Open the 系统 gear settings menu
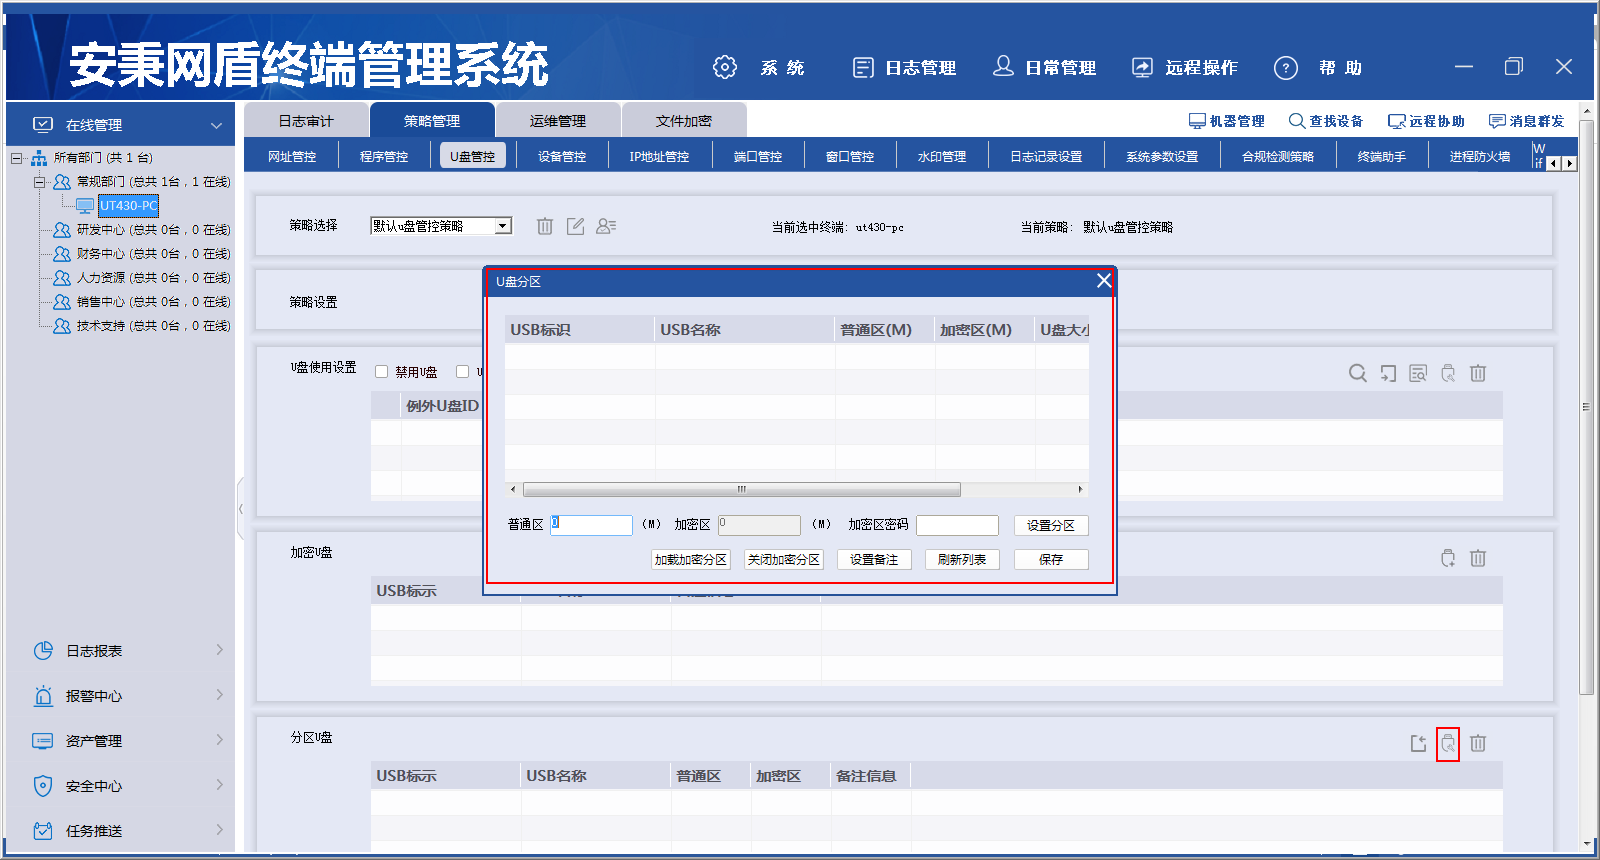The width and height of the screenshot is (1600, 860). (x=725, y=67)
